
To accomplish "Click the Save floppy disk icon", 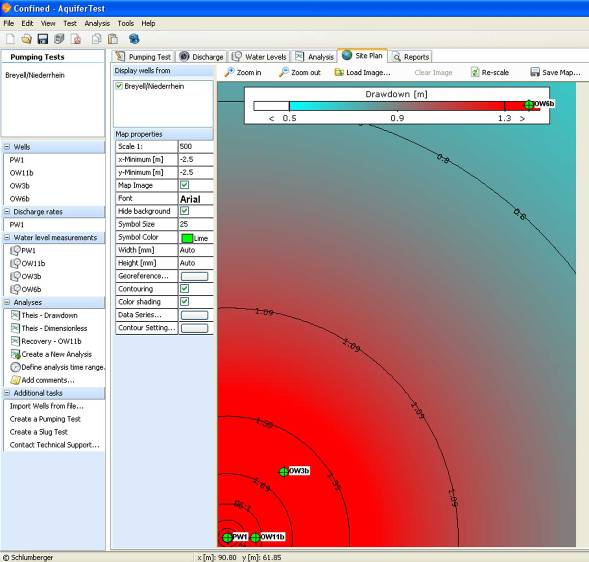I will pyautogui.click(x=42, y=39).
